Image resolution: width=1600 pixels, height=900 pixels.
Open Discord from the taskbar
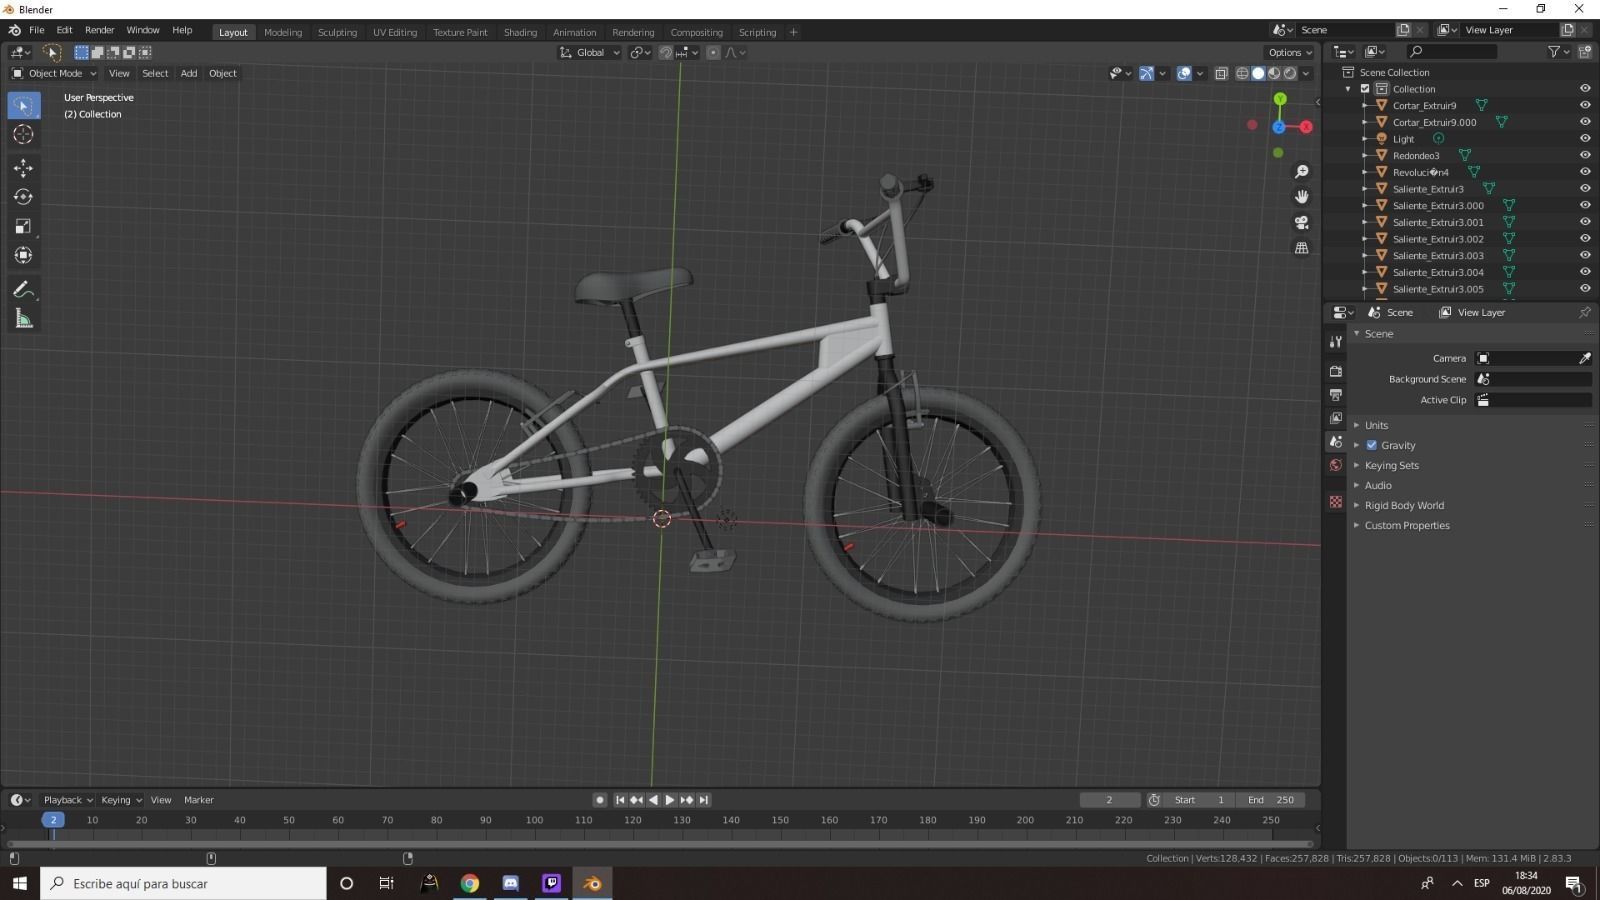click(x=511, y=883)
